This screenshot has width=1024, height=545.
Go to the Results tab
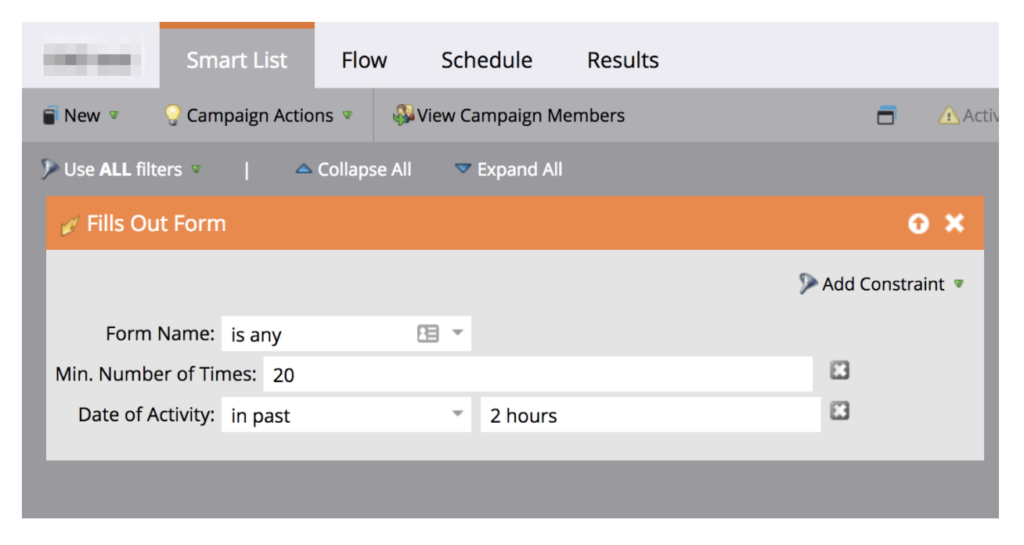point(622,60)
